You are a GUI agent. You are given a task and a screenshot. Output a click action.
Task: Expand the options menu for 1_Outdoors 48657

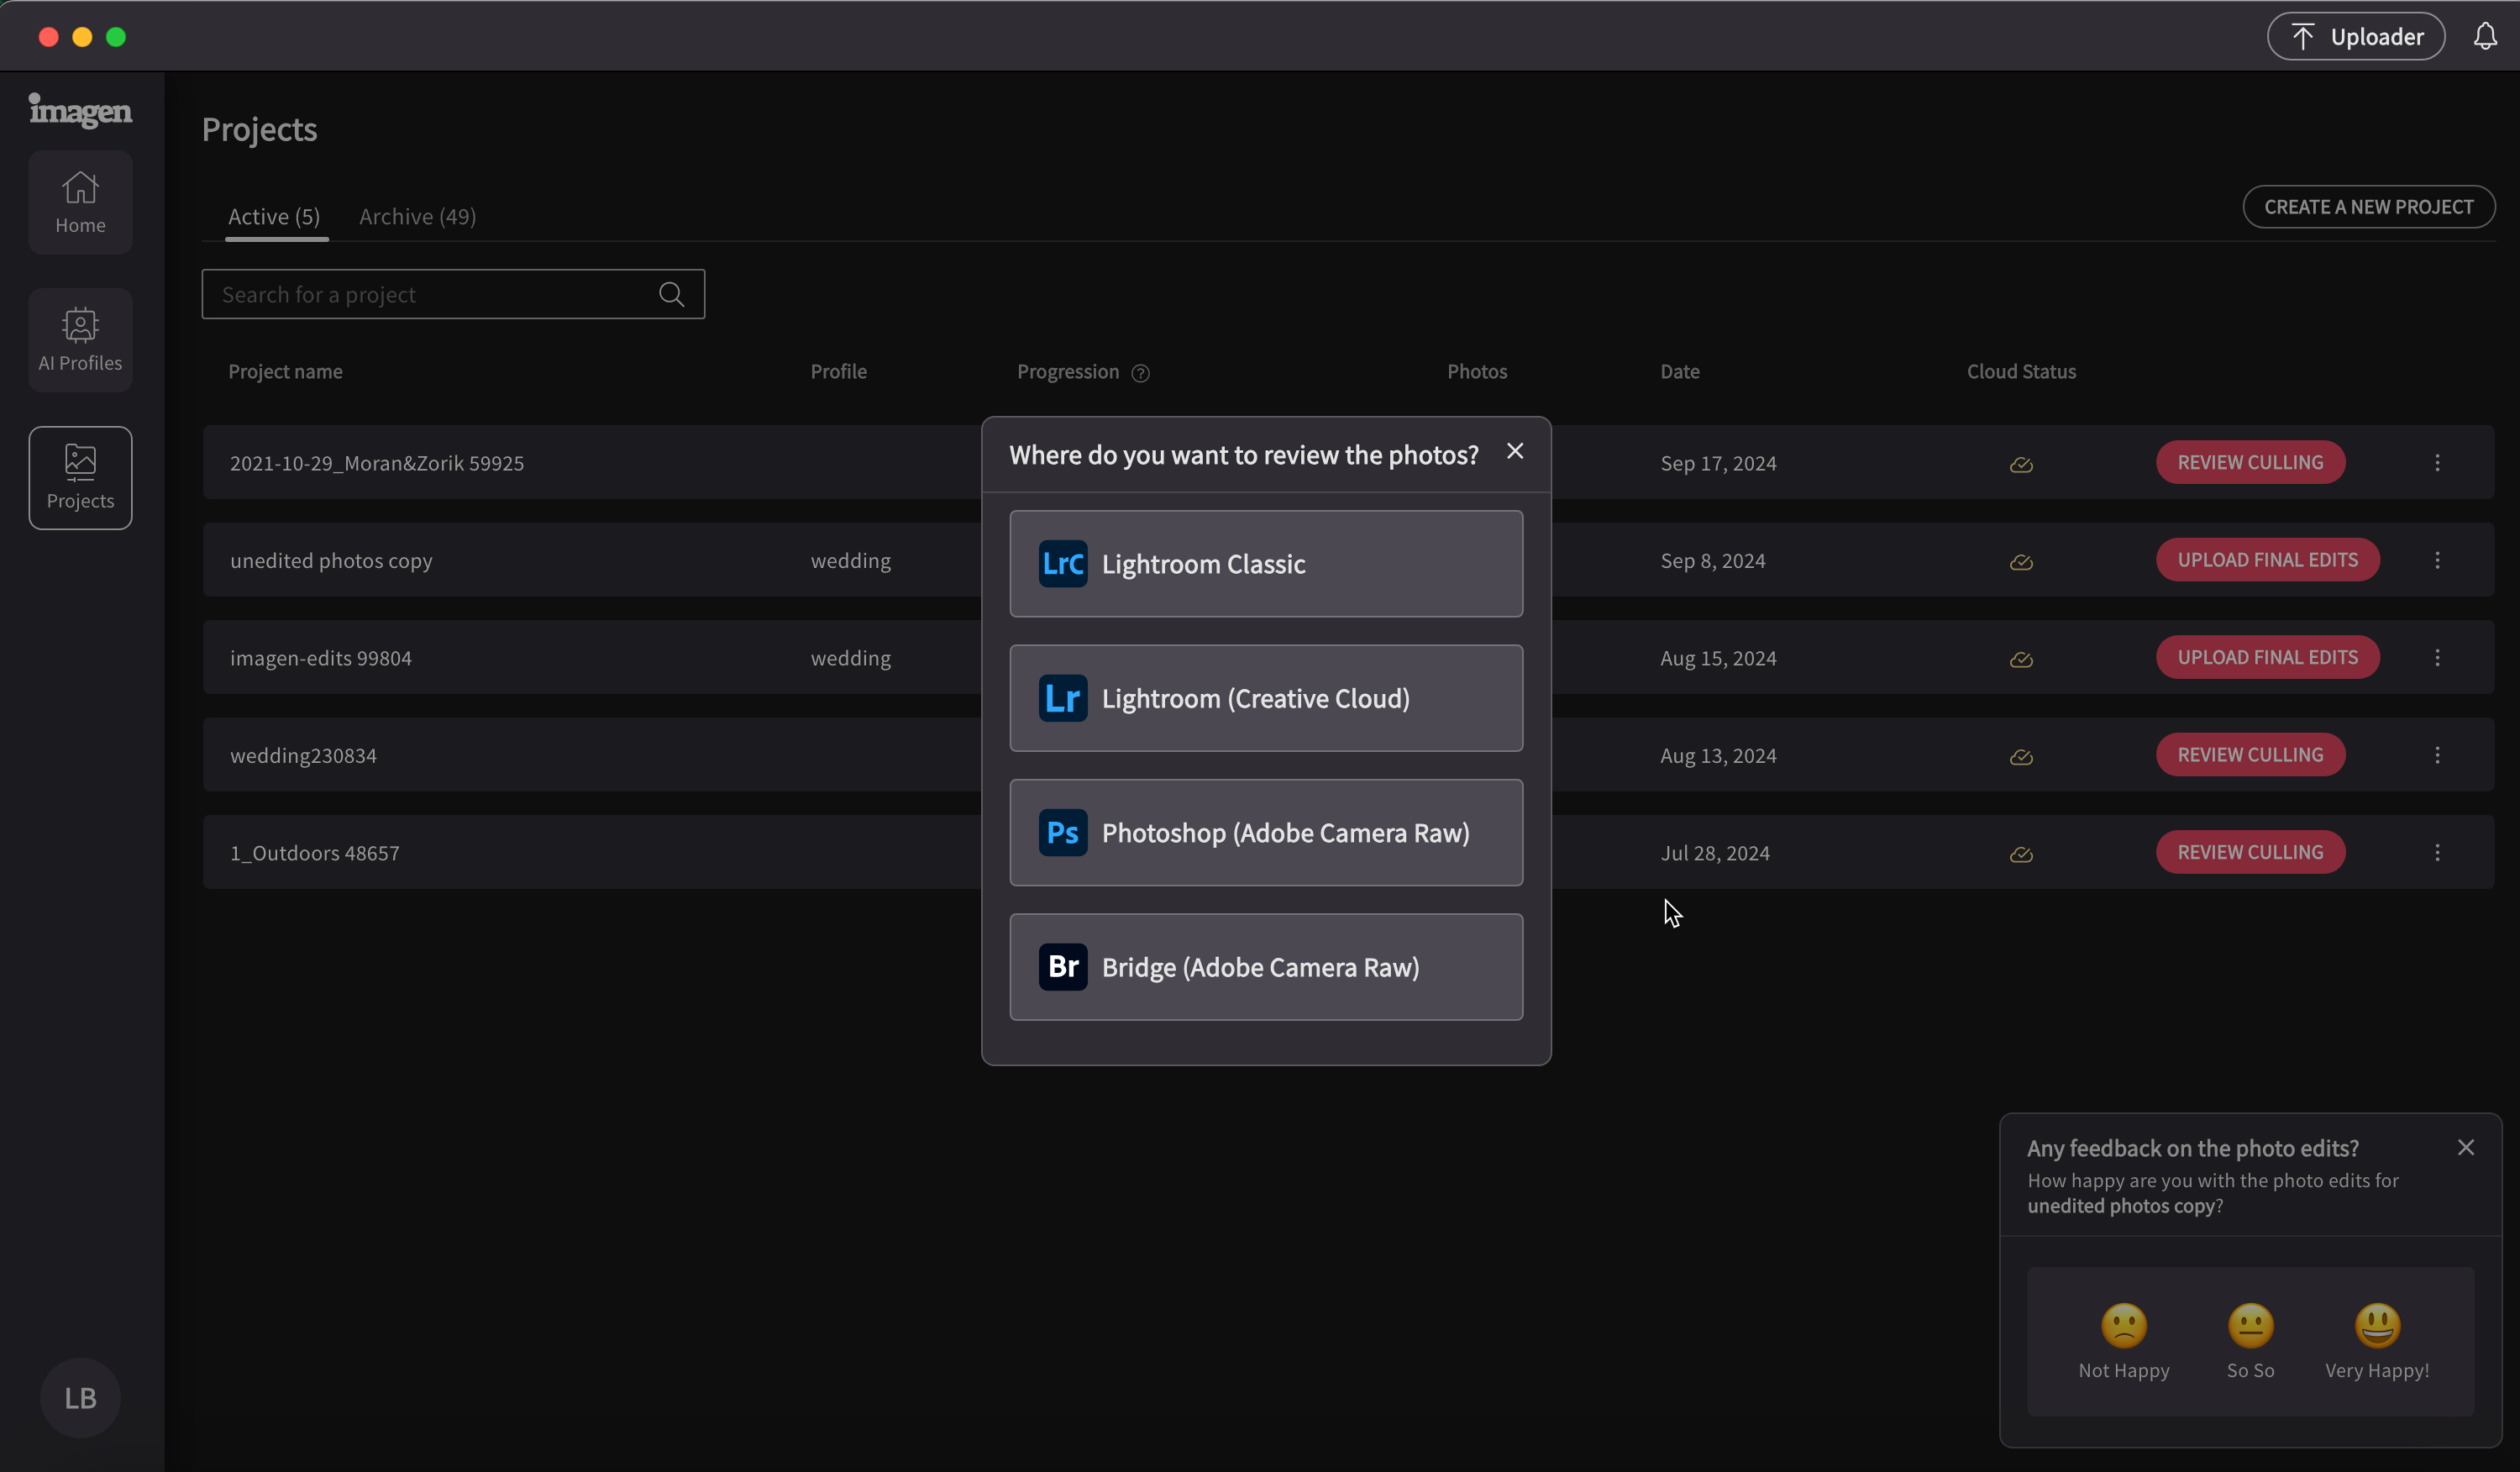2437,853
